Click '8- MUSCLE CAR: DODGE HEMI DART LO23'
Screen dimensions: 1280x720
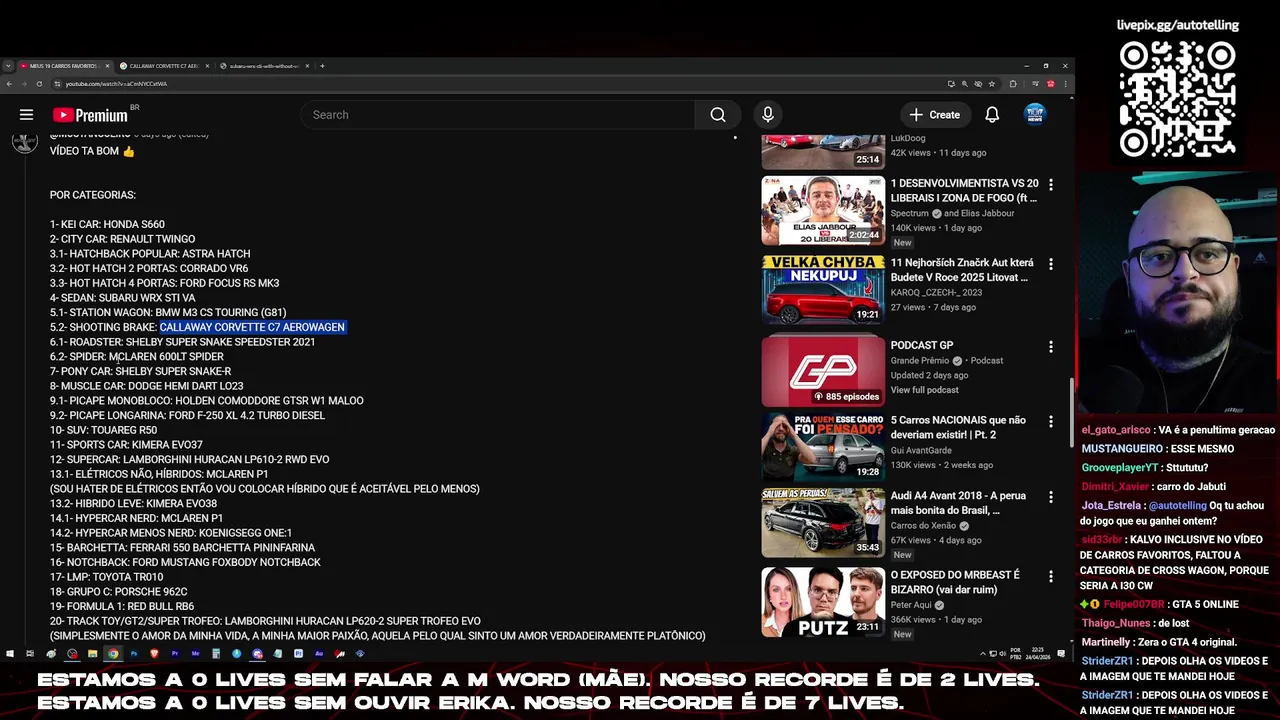tap(146, 386)
